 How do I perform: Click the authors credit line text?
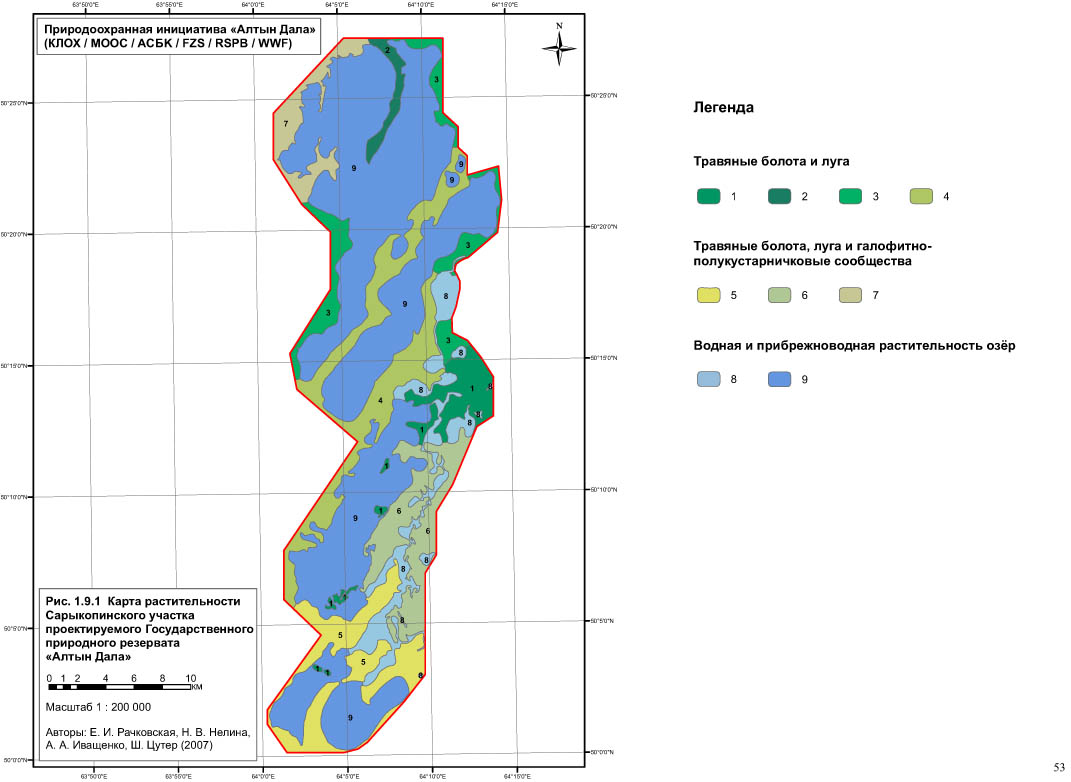[x=145, y=738]
